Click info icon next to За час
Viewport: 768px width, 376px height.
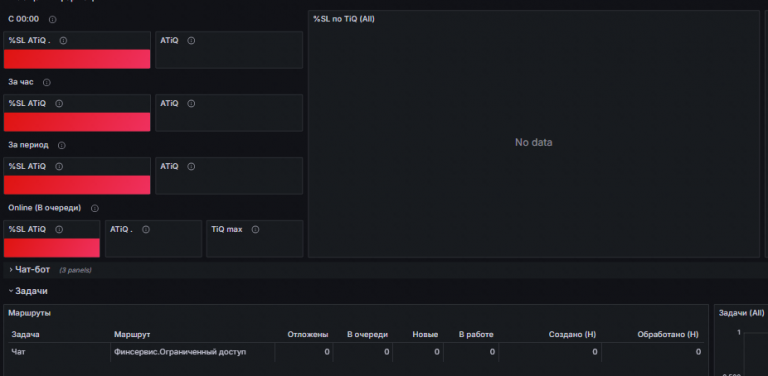tap(47, 82)
